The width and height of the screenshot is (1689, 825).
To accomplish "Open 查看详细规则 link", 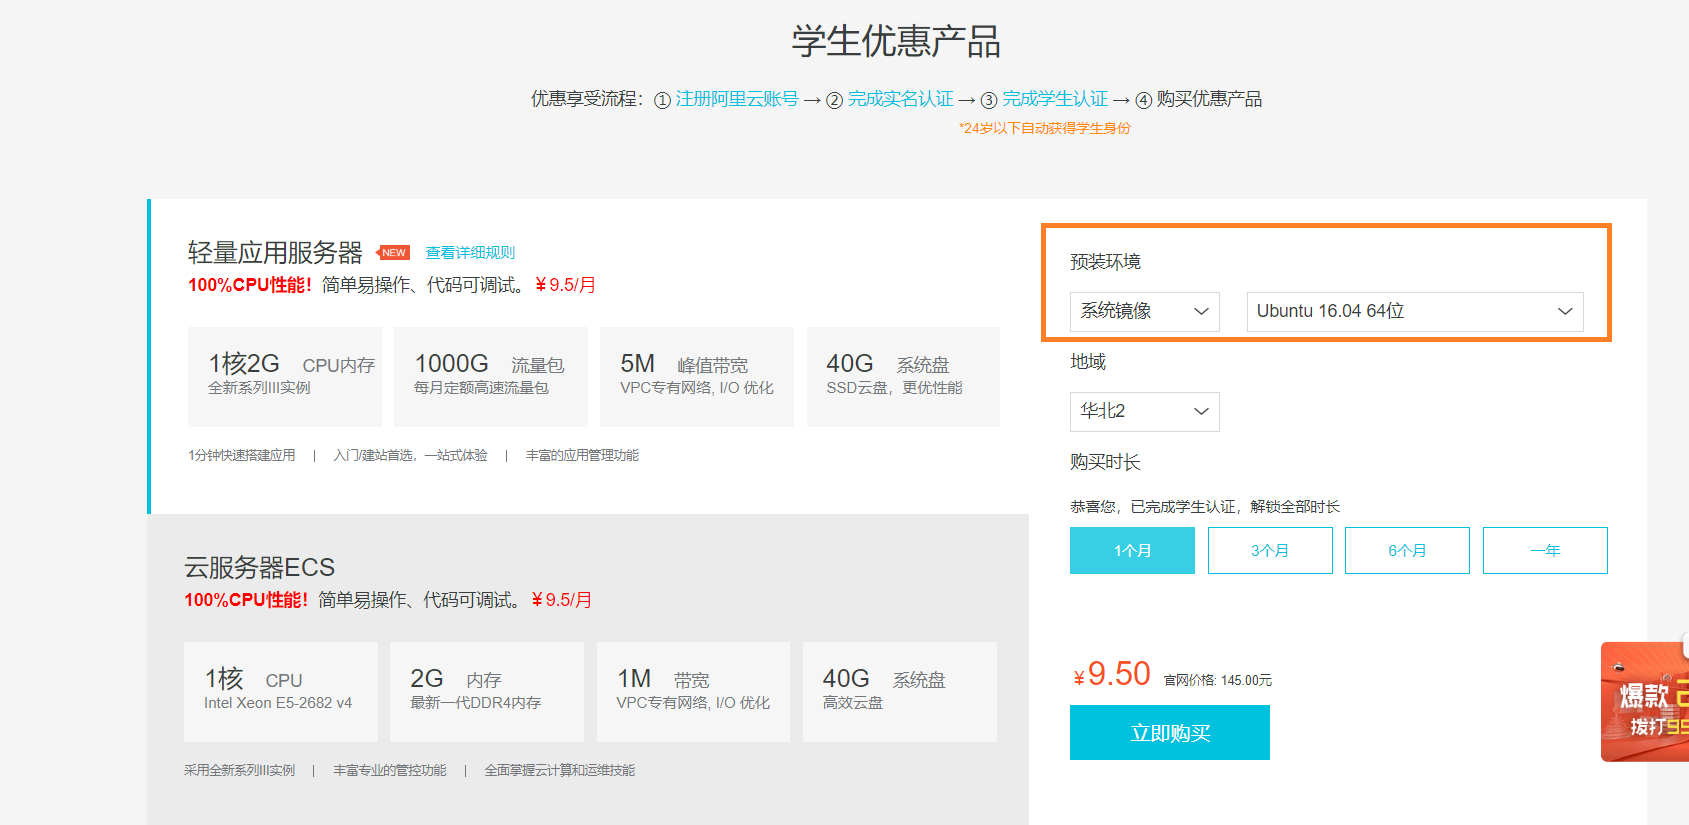I will pos(470,253).
